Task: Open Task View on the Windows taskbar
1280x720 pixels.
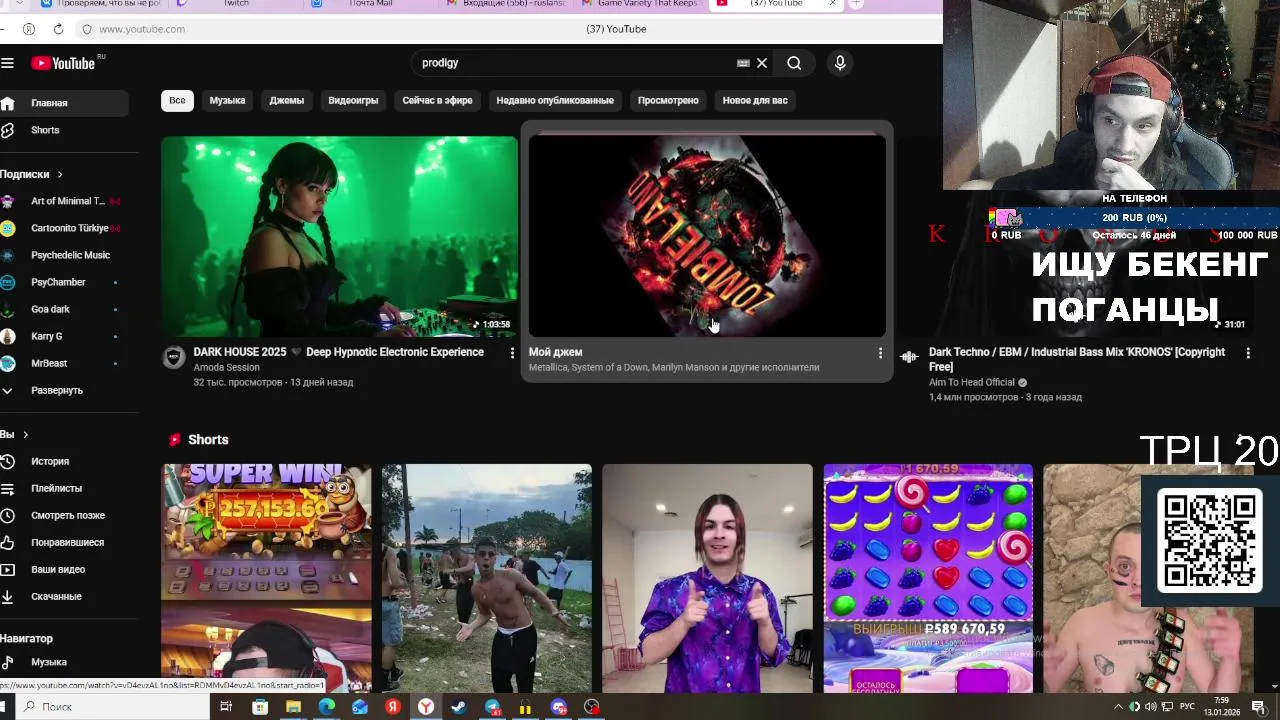Action: coord(226,707)
